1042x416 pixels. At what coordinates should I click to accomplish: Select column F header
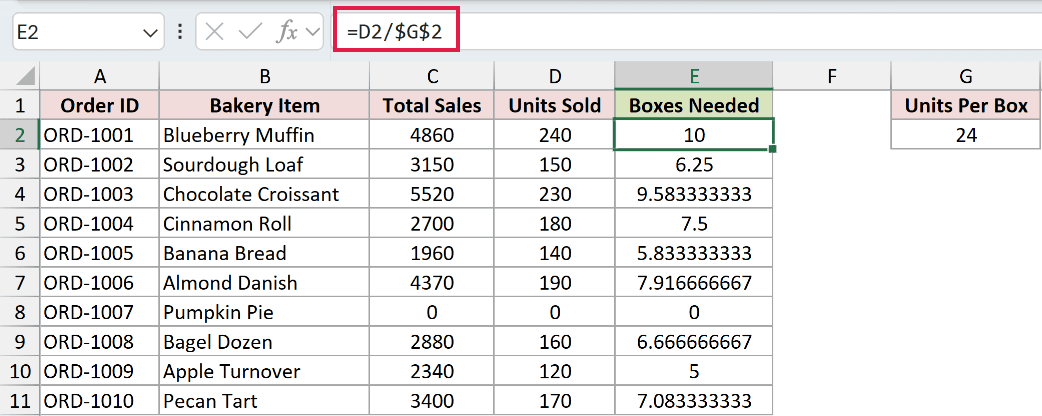click(831, 76)
